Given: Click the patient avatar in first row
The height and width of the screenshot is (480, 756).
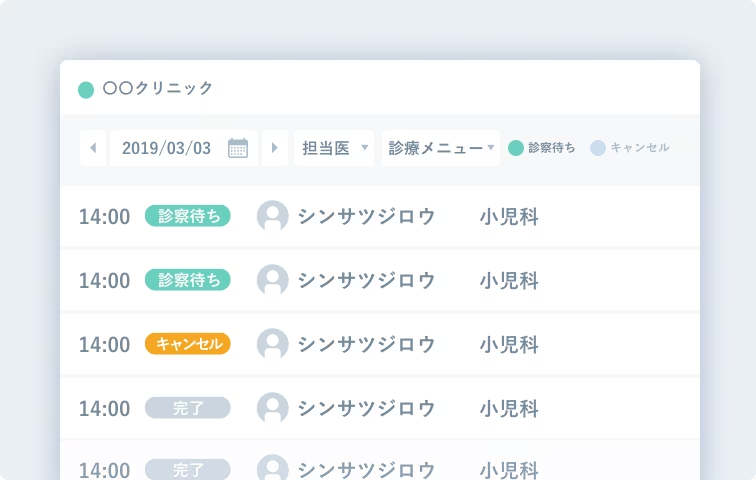Looking at the screenshot, I should coord(273,216).
